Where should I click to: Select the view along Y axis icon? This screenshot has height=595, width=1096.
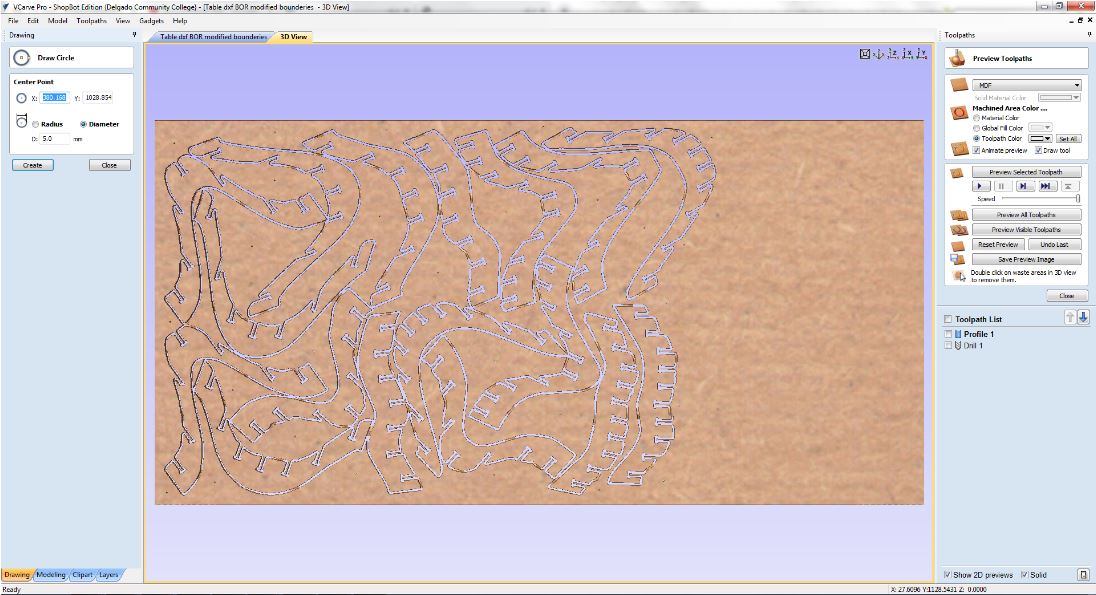point(922,54)
